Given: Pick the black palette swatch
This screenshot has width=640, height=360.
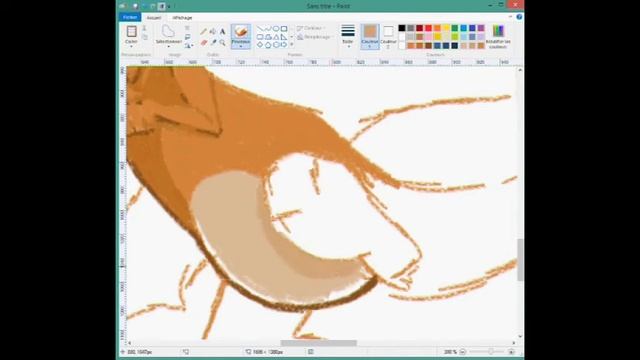Looking at the screenshot, I should [x=402, y=28].
